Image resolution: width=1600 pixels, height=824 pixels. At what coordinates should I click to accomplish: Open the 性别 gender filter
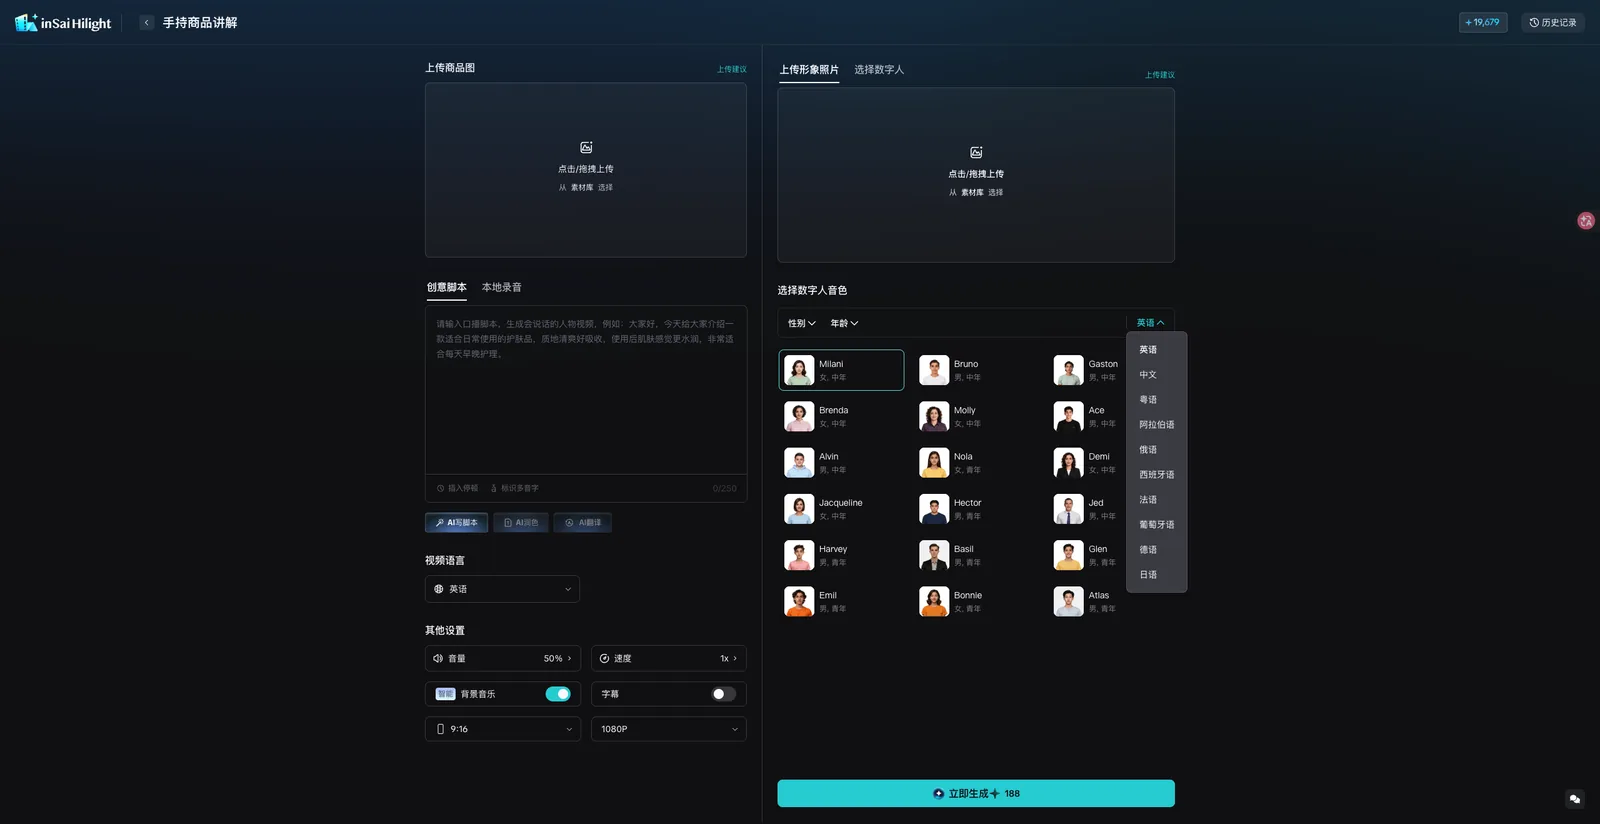coord(802,323)
